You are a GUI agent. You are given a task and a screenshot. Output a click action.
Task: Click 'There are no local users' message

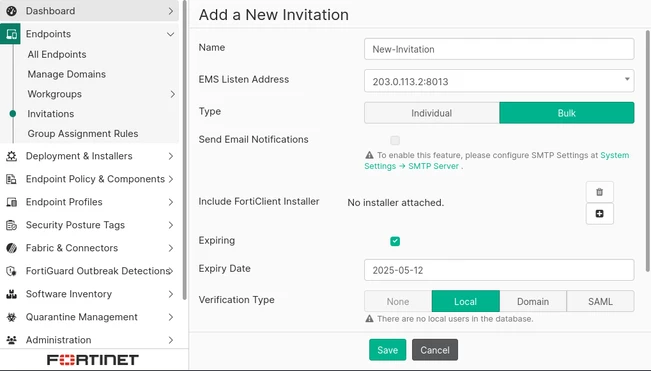(455, 319)
